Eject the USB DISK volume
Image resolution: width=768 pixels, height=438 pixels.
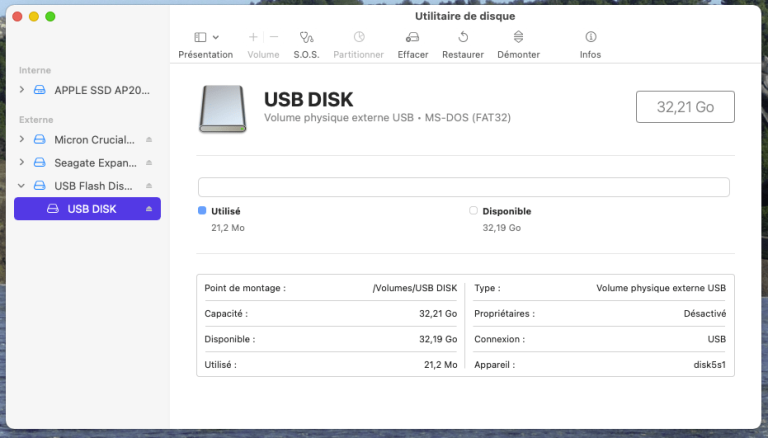pyautogui.click(x=149, y=209)
